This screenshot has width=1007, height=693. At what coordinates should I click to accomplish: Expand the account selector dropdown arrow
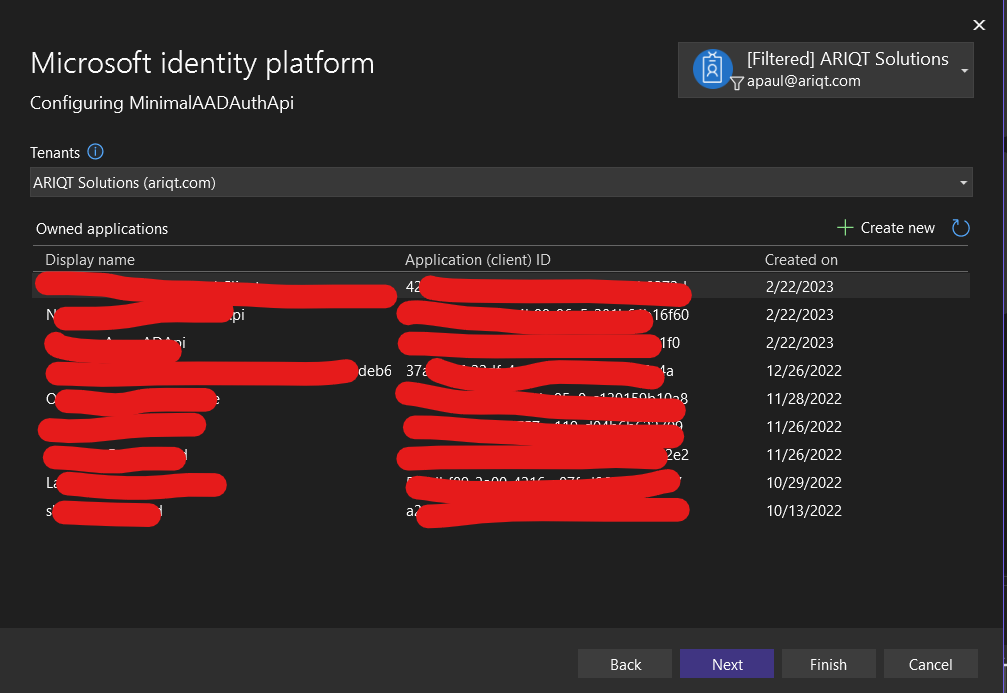click(x=964, y=71)
